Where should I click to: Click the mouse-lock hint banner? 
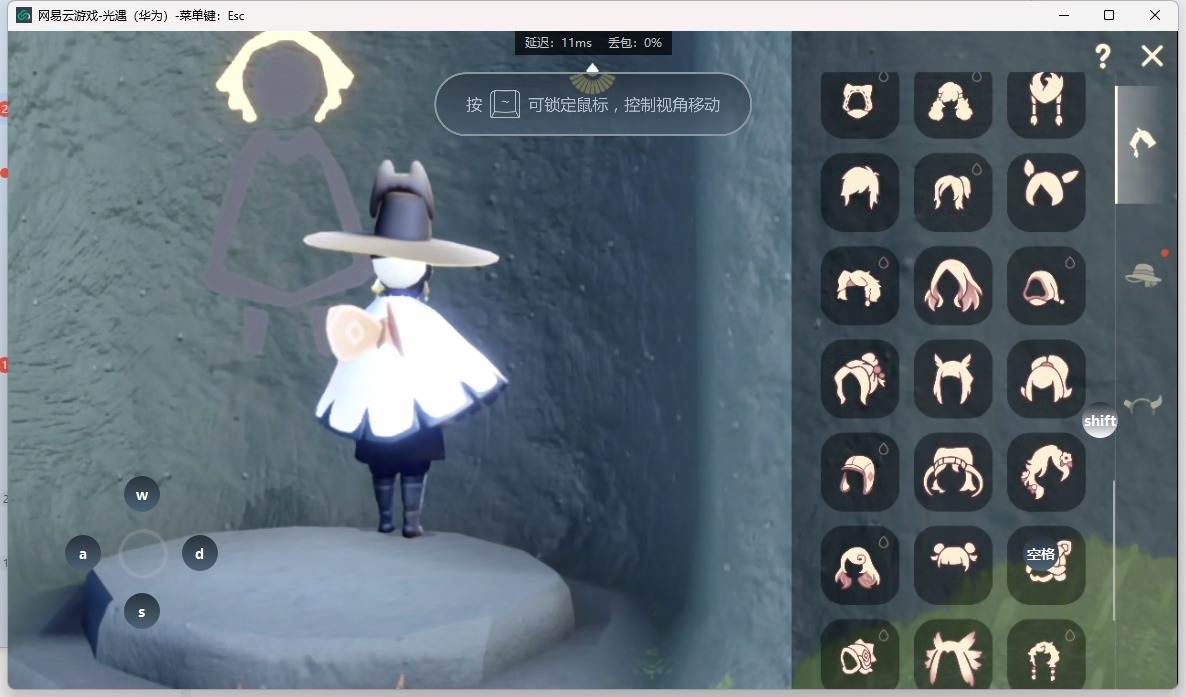[x=593, y=104]
